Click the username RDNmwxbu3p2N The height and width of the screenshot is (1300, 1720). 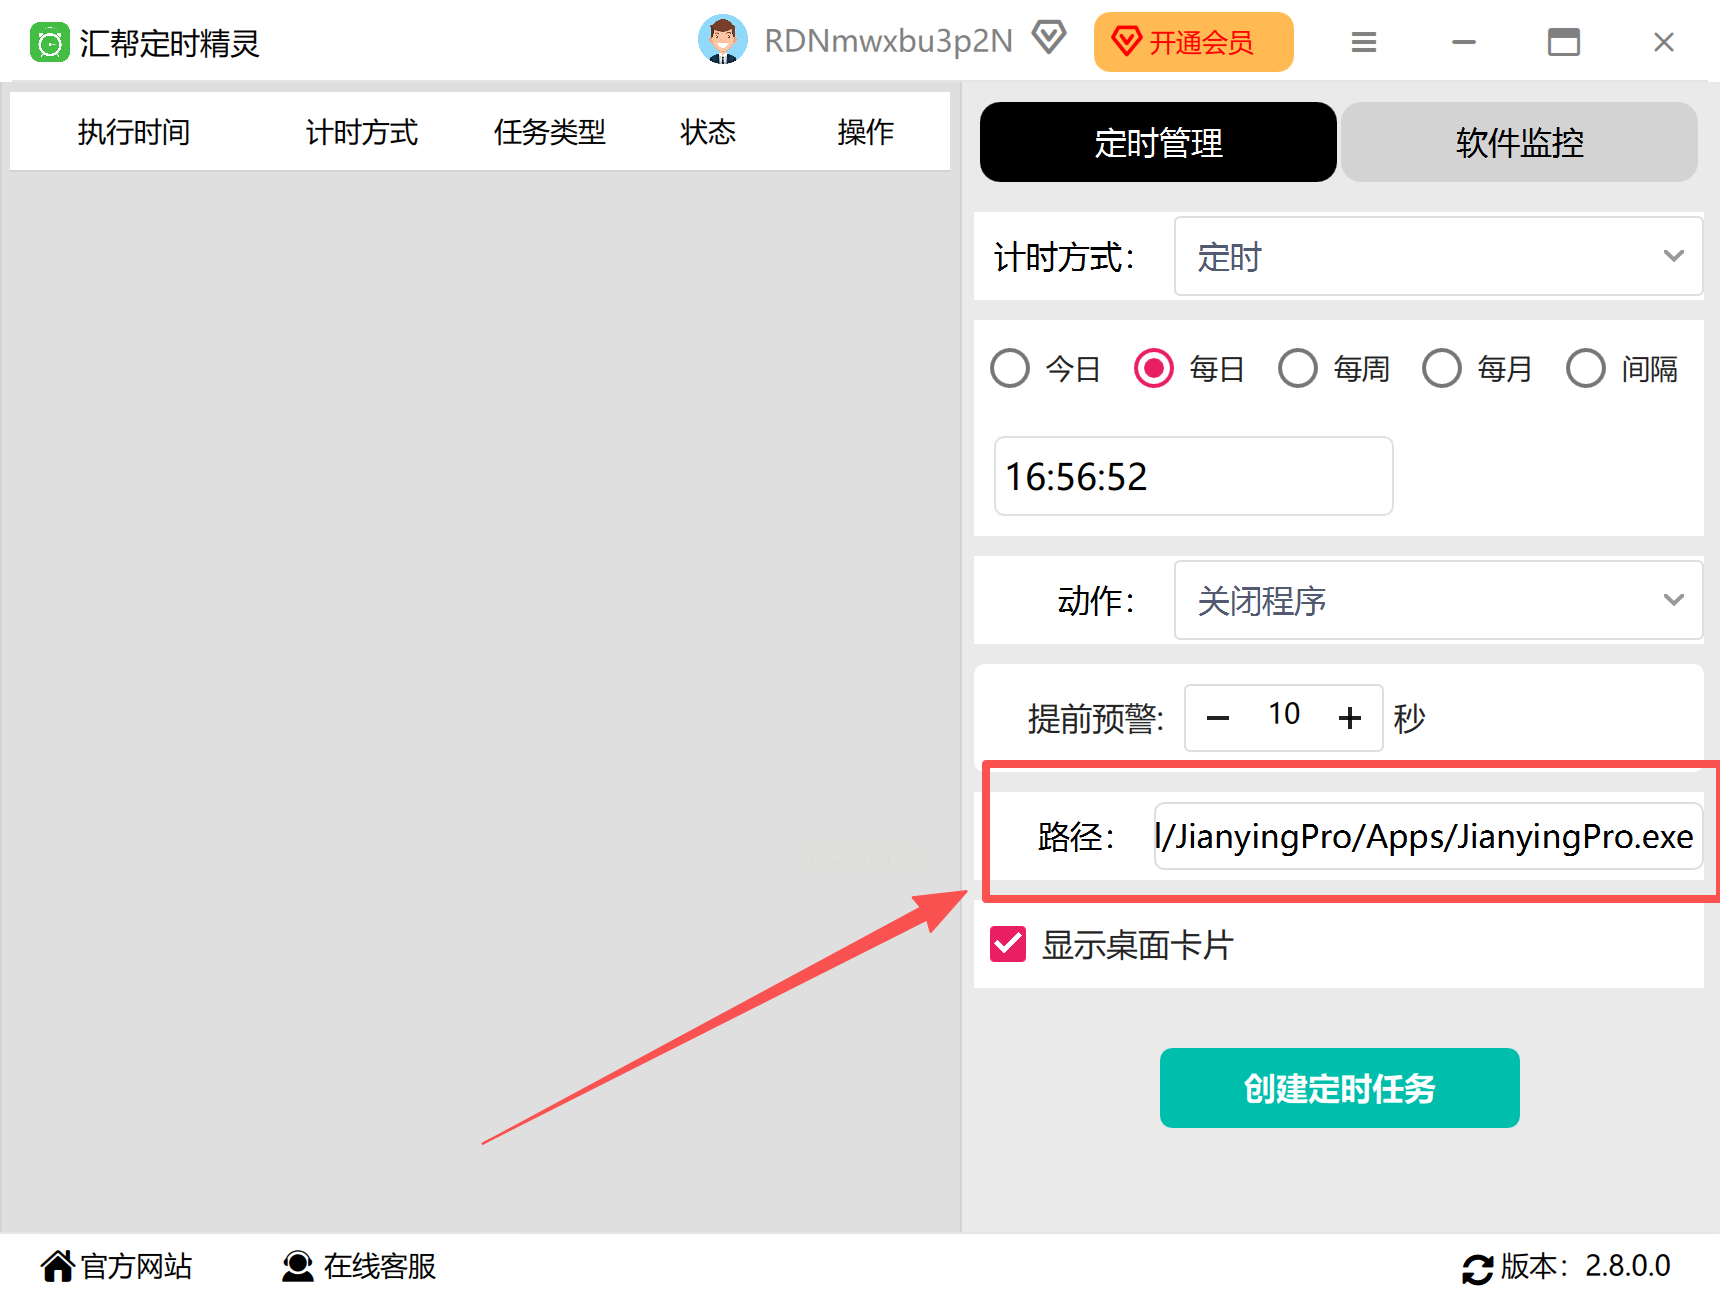click(889, 41)
